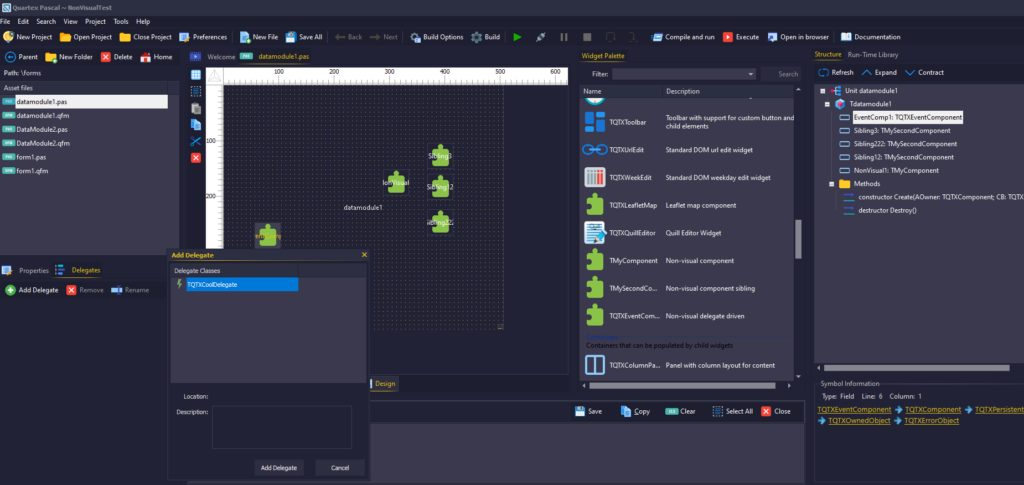Switch to the Run-Time Library tab
The height and width of the screenshot is (485, 1024).
(x=872, y=54)
